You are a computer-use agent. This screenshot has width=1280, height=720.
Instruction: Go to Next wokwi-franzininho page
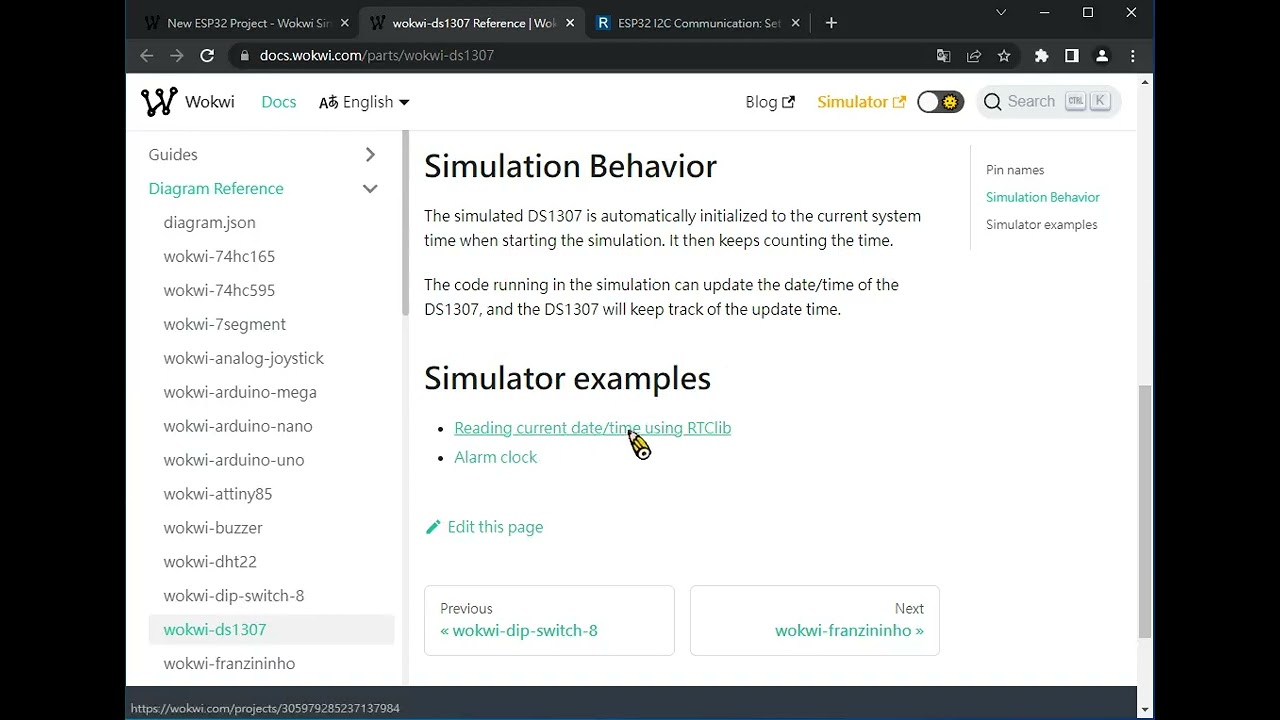point(815,620)
